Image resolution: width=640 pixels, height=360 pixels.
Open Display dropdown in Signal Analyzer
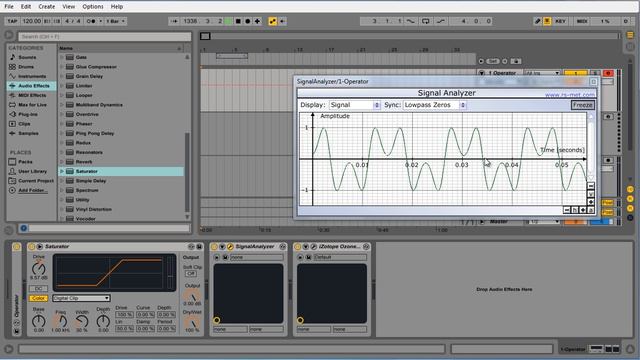tap(355, 105)
